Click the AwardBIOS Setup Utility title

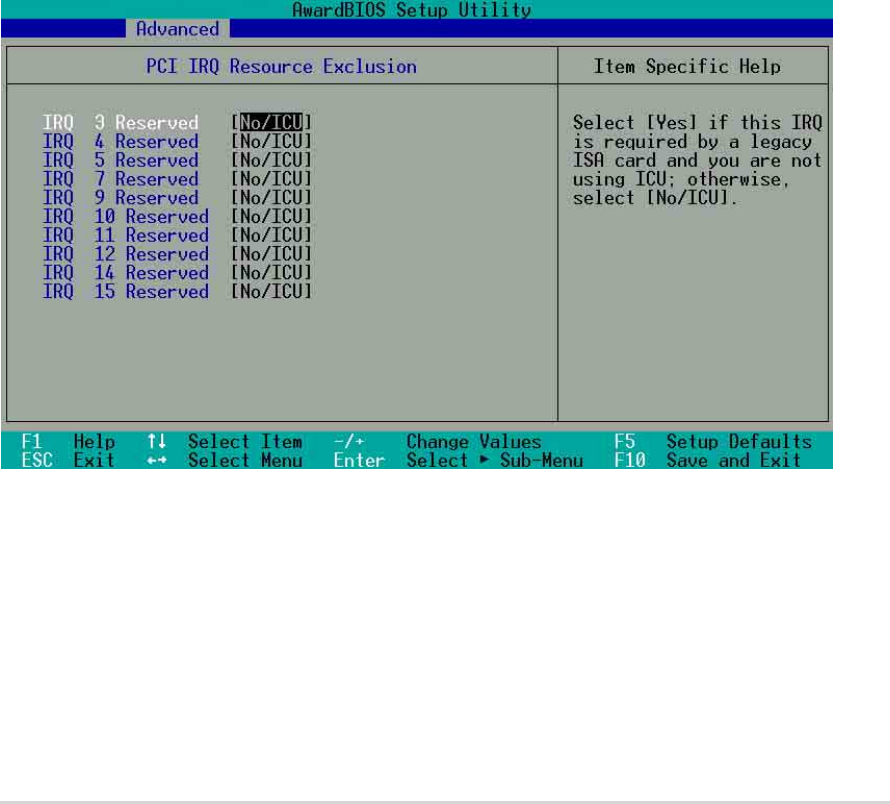[x=412, y=10]
